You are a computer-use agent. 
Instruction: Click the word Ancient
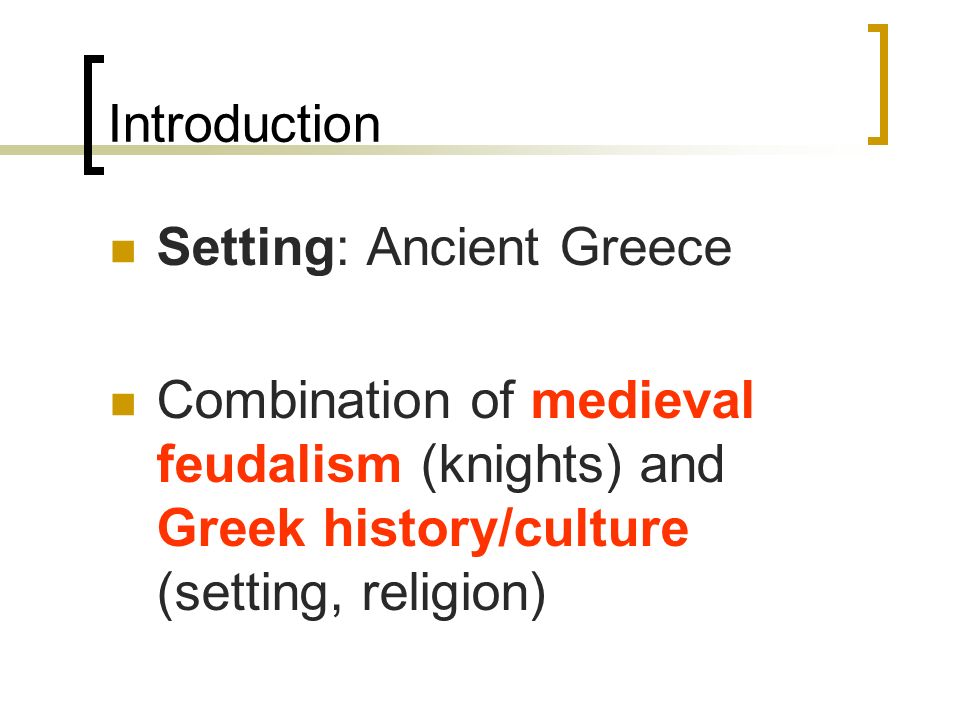[453, 247]
